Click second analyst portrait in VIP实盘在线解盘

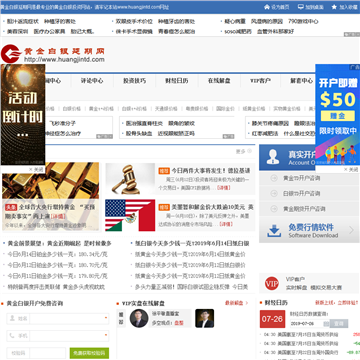(205, 318)
